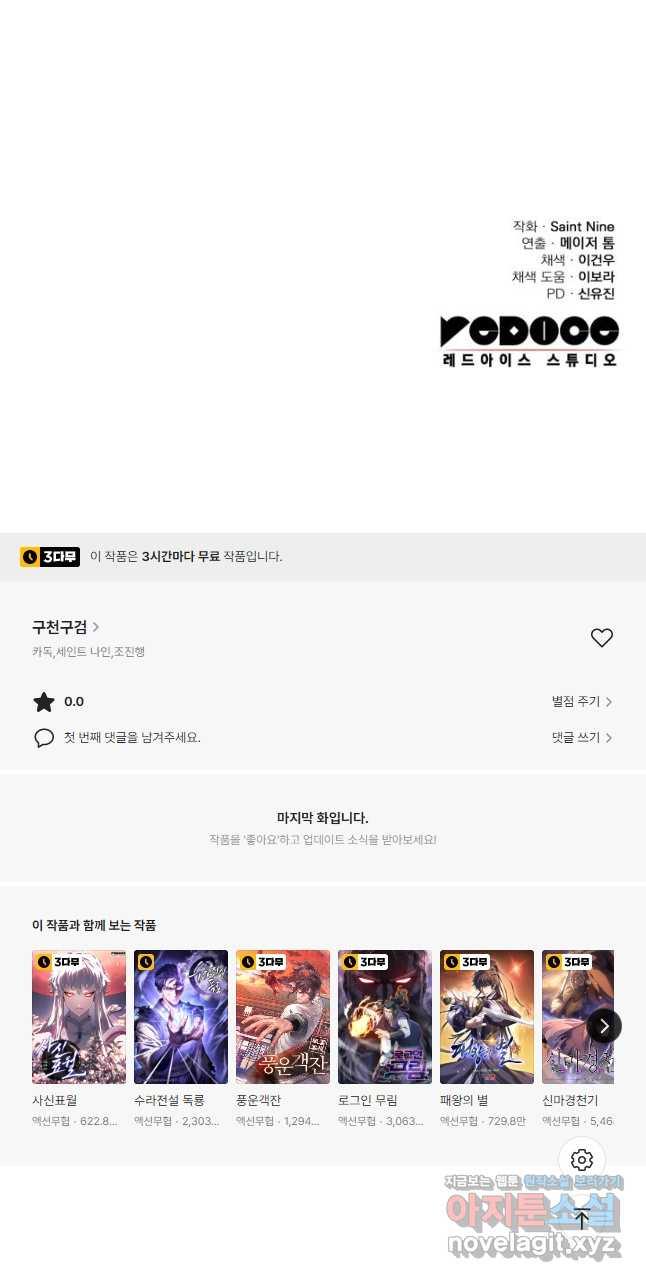Click the star rating icon
This screenshot has width=646, height=1282.
click(x=44, y=702)
